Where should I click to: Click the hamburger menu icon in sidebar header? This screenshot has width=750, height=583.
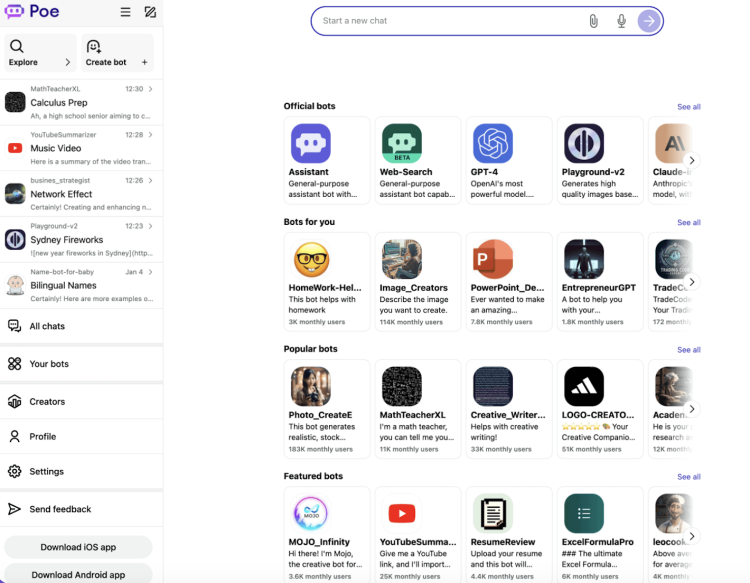point(125,13)
